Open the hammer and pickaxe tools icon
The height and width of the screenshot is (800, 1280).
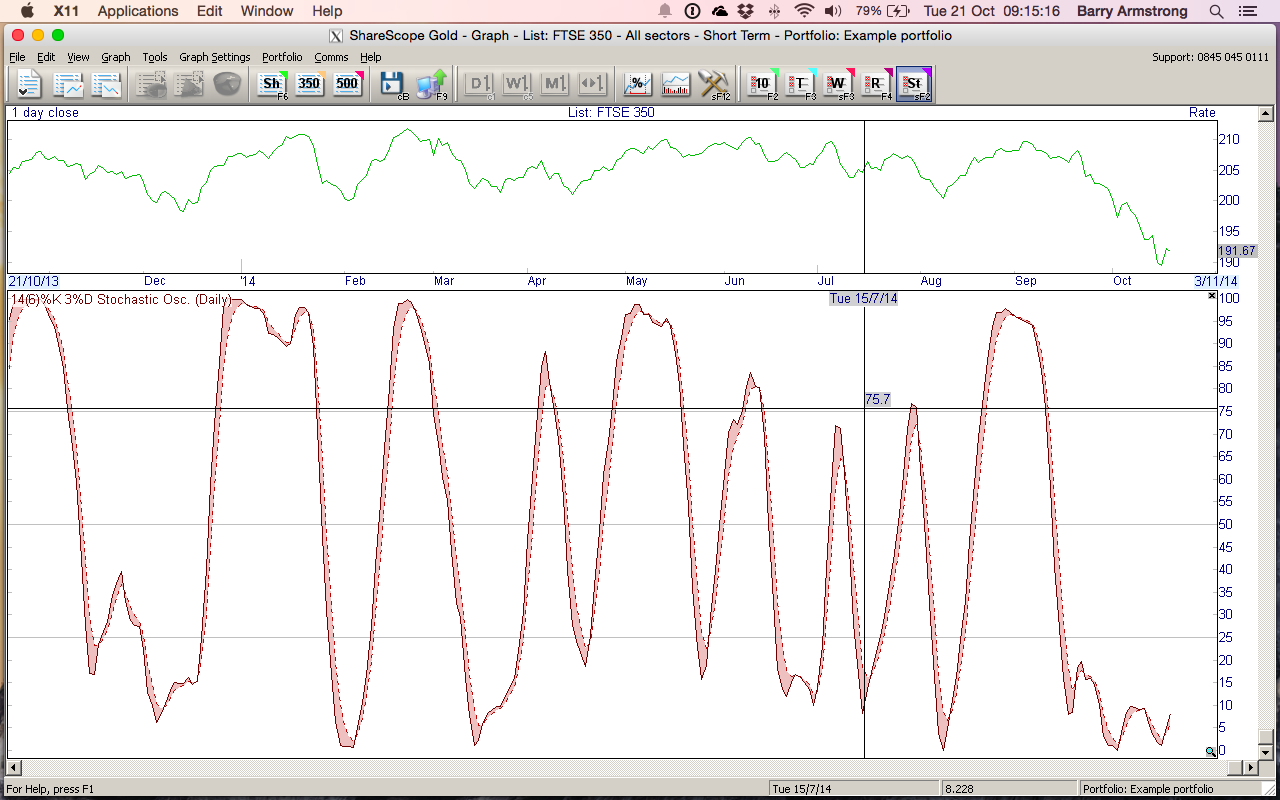tap(713, 84)
